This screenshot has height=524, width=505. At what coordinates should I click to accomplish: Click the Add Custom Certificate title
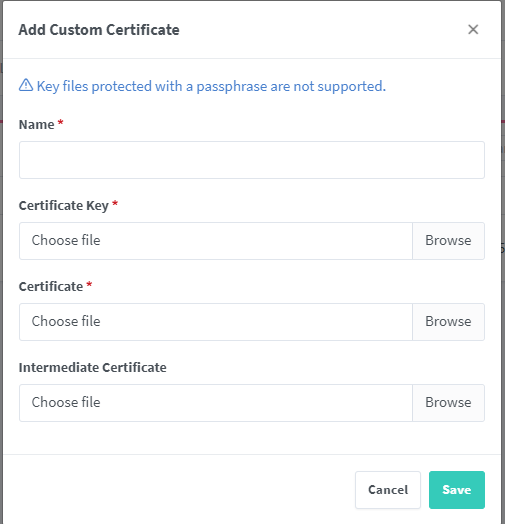(99, 30)
